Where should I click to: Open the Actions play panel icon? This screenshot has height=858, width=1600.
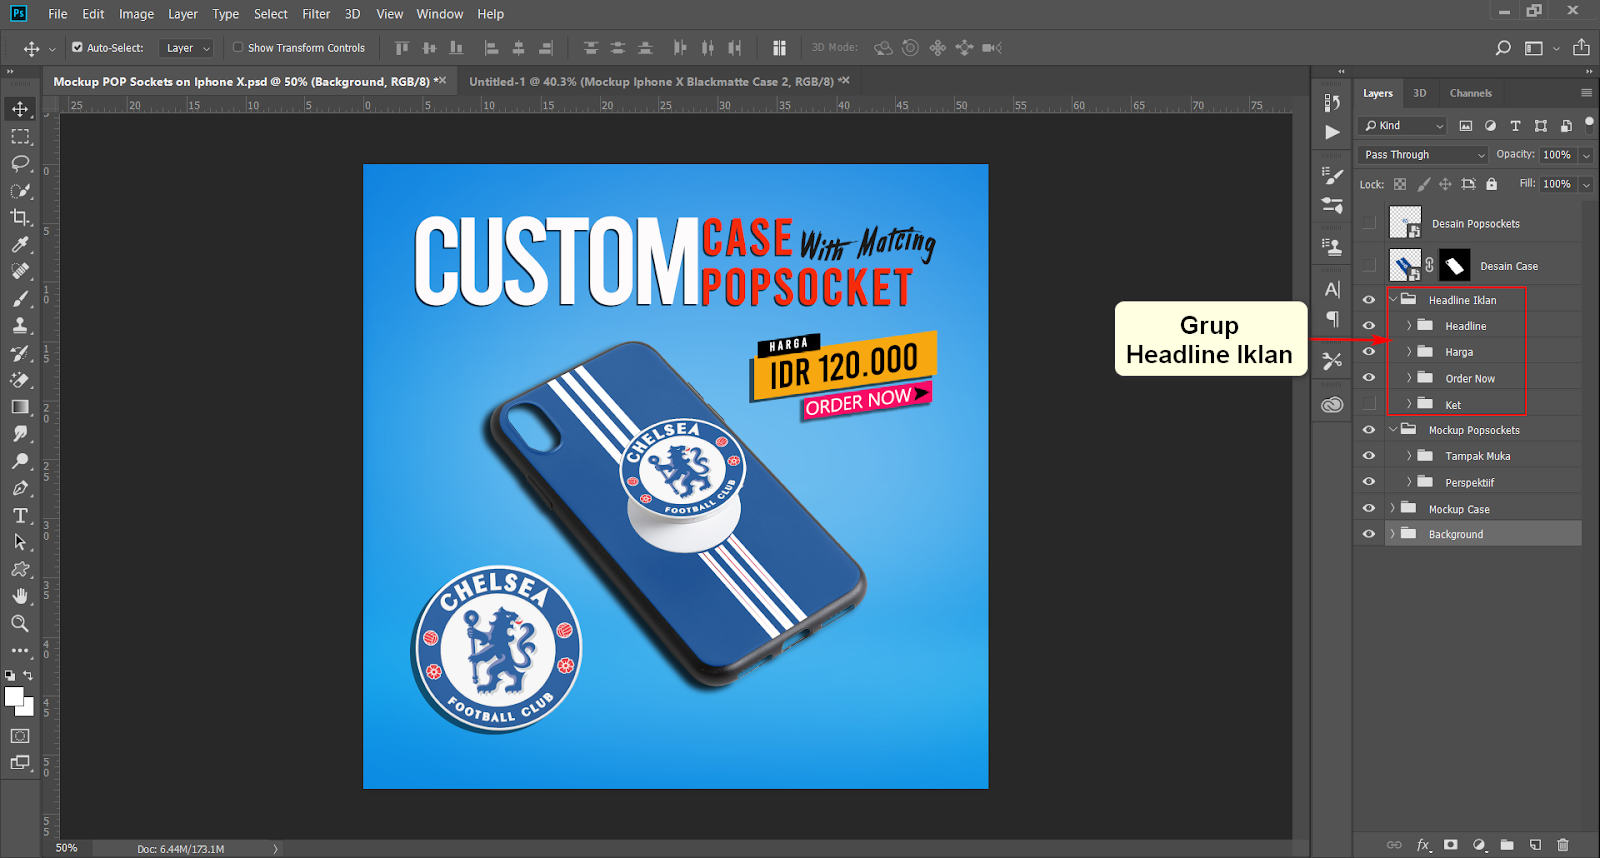click(x=1332, y=132)
